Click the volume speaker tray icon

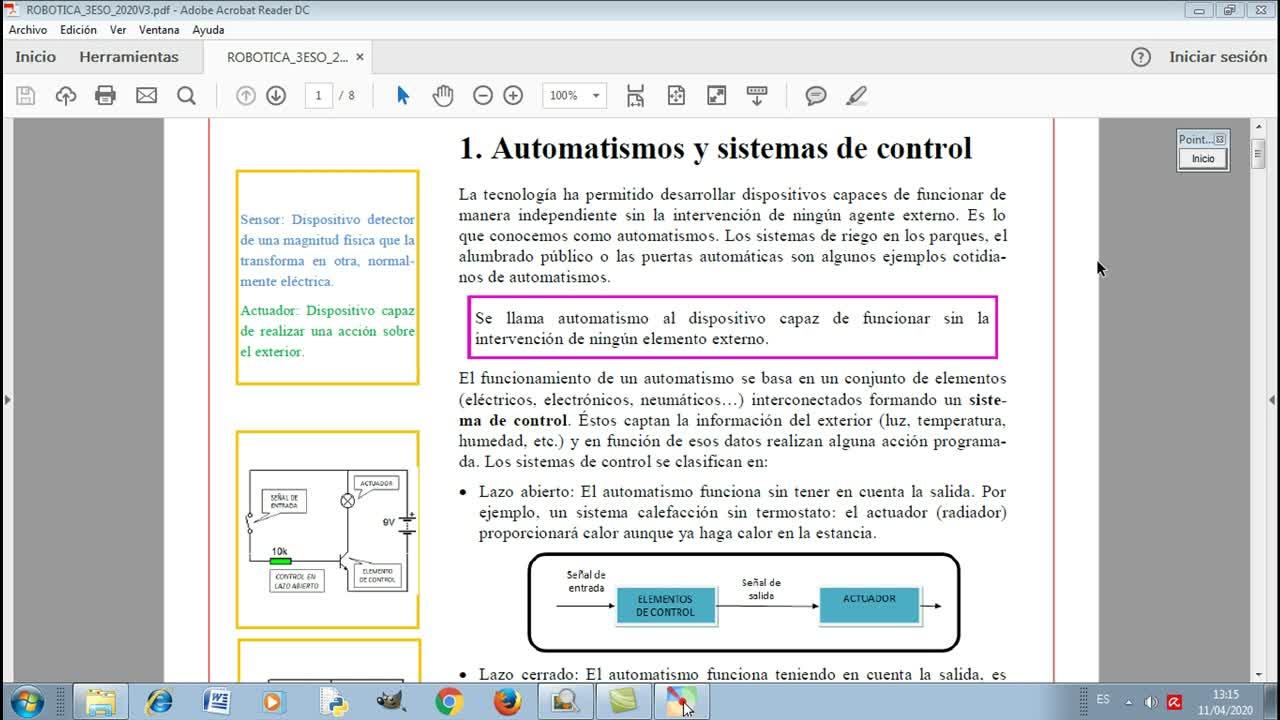[x=1151, y=702]
